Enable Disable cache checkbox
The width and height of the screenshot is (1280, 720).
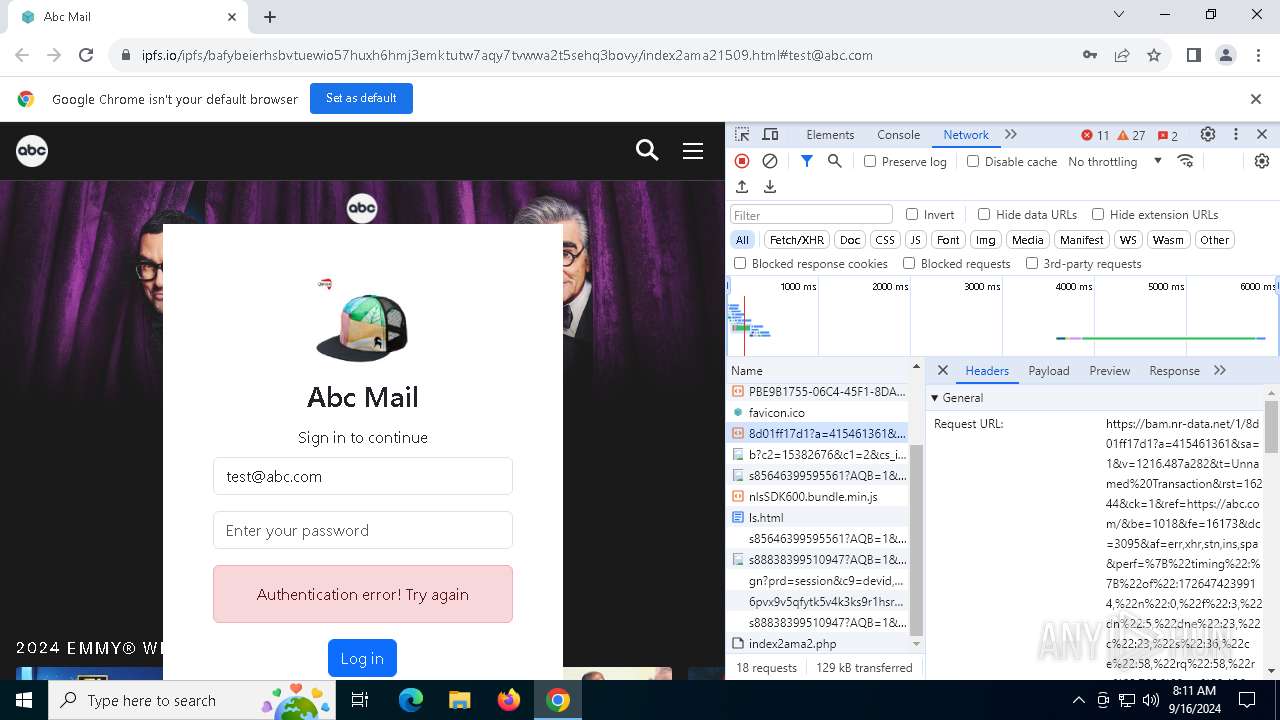point(973,161)
